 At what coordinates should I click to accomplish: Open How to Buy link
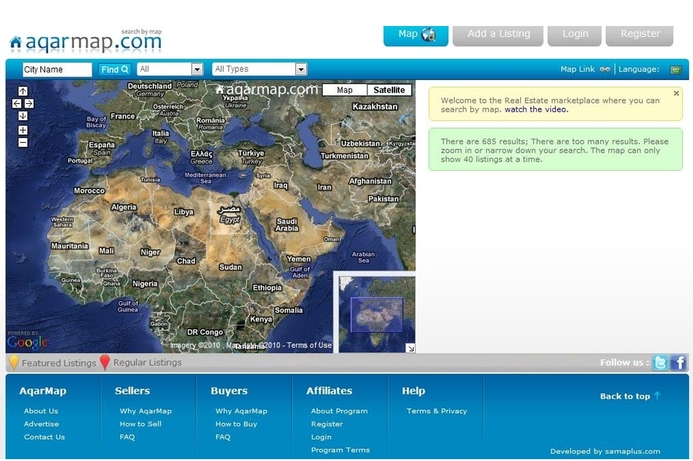(236, 424)
